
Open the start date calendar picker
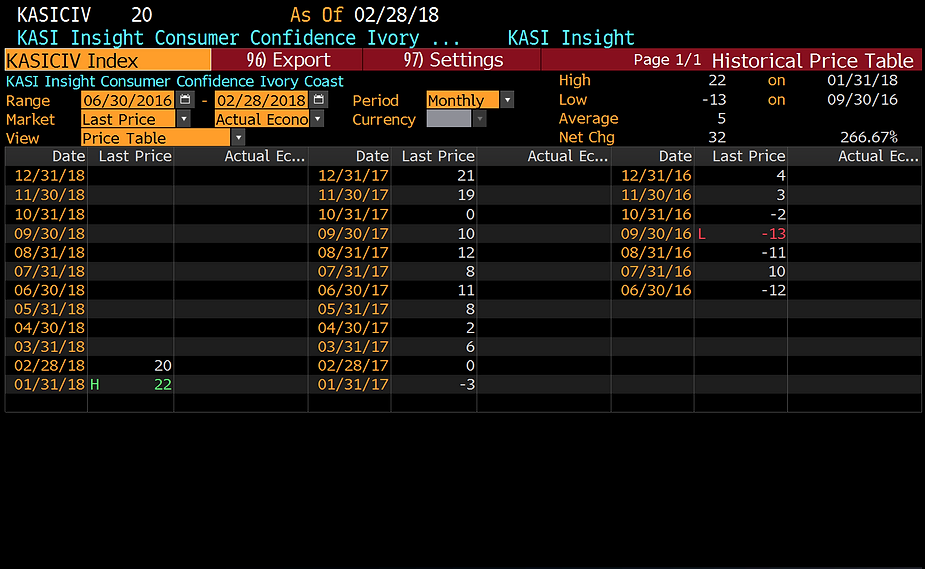tap(186, 100)
